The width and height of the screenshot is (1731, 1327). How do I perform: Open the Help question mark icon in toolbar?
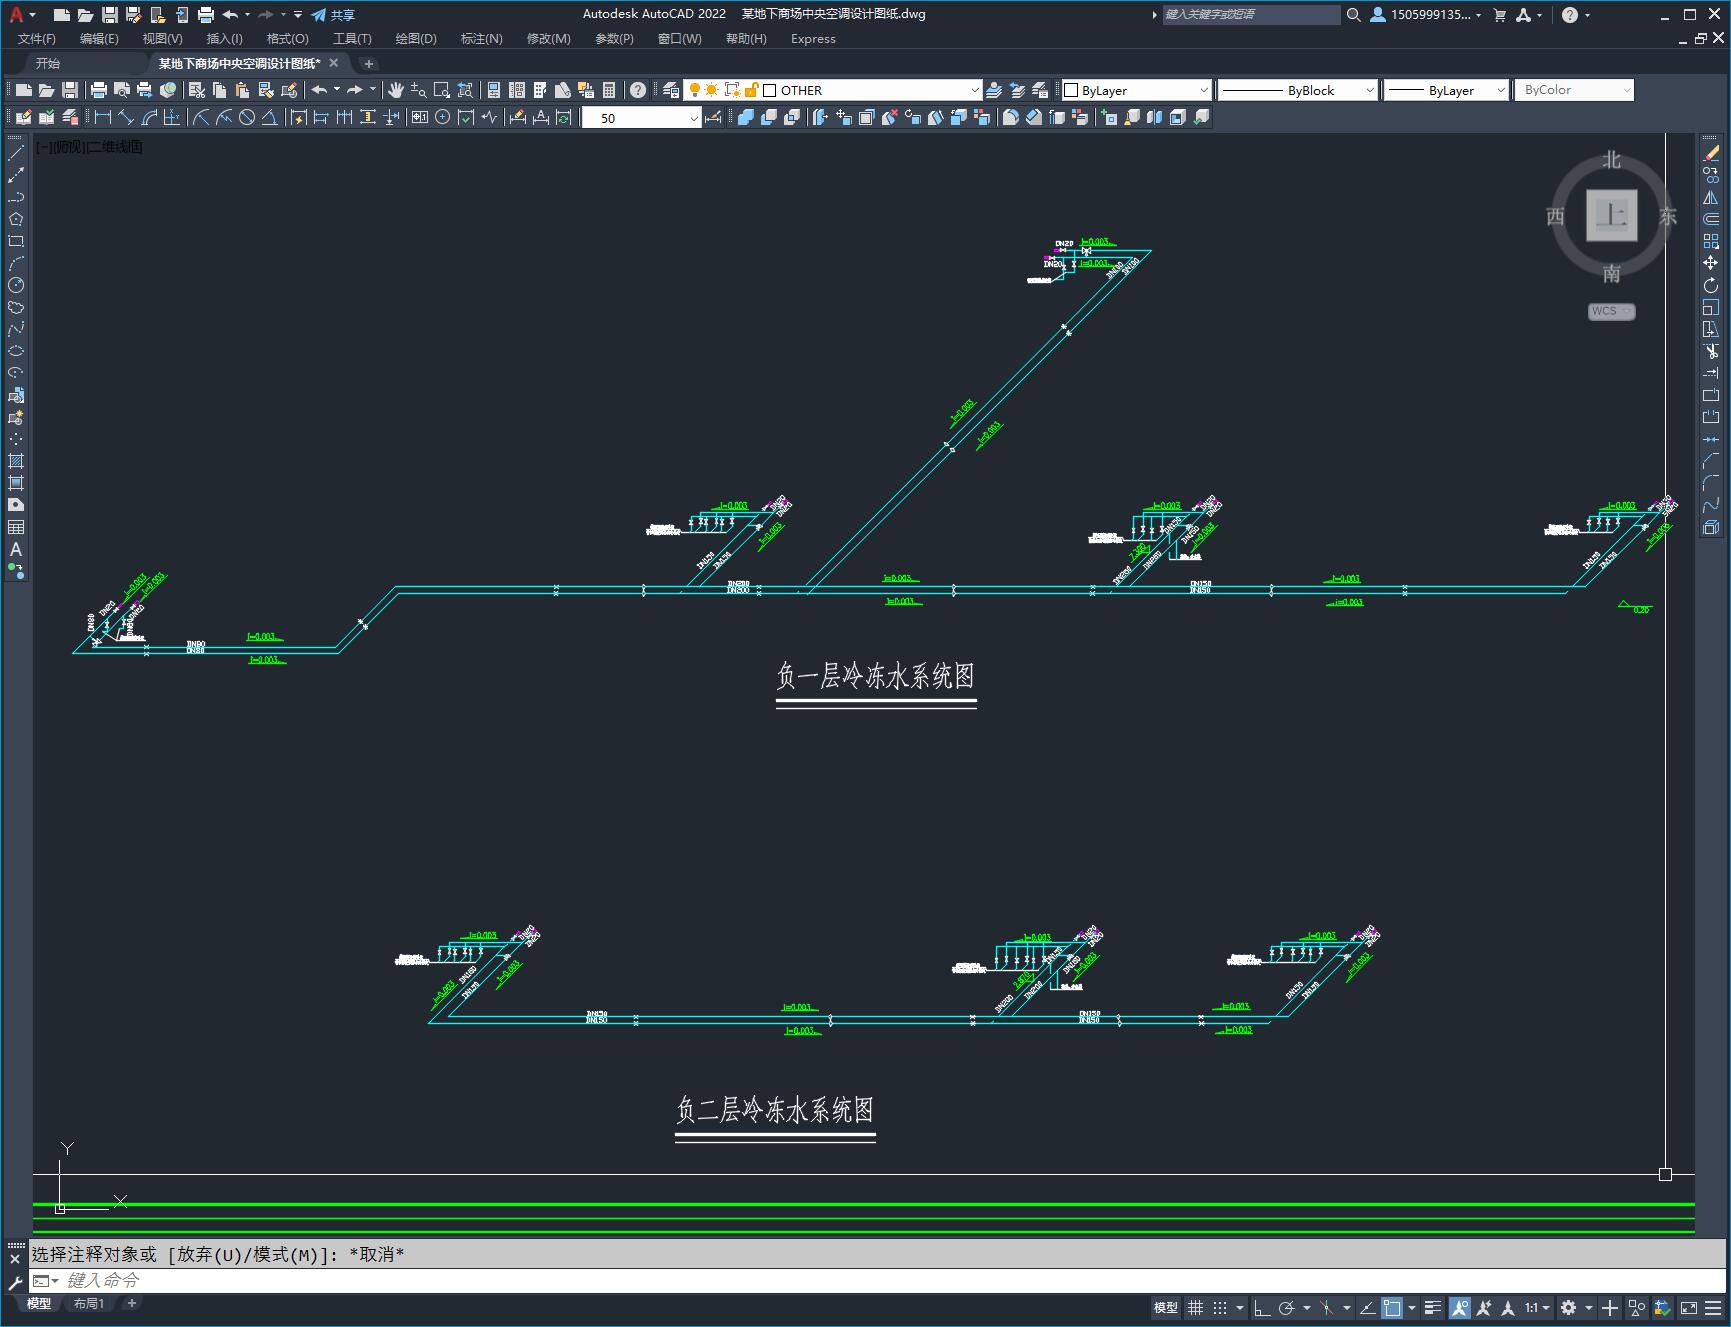[638, 90]
